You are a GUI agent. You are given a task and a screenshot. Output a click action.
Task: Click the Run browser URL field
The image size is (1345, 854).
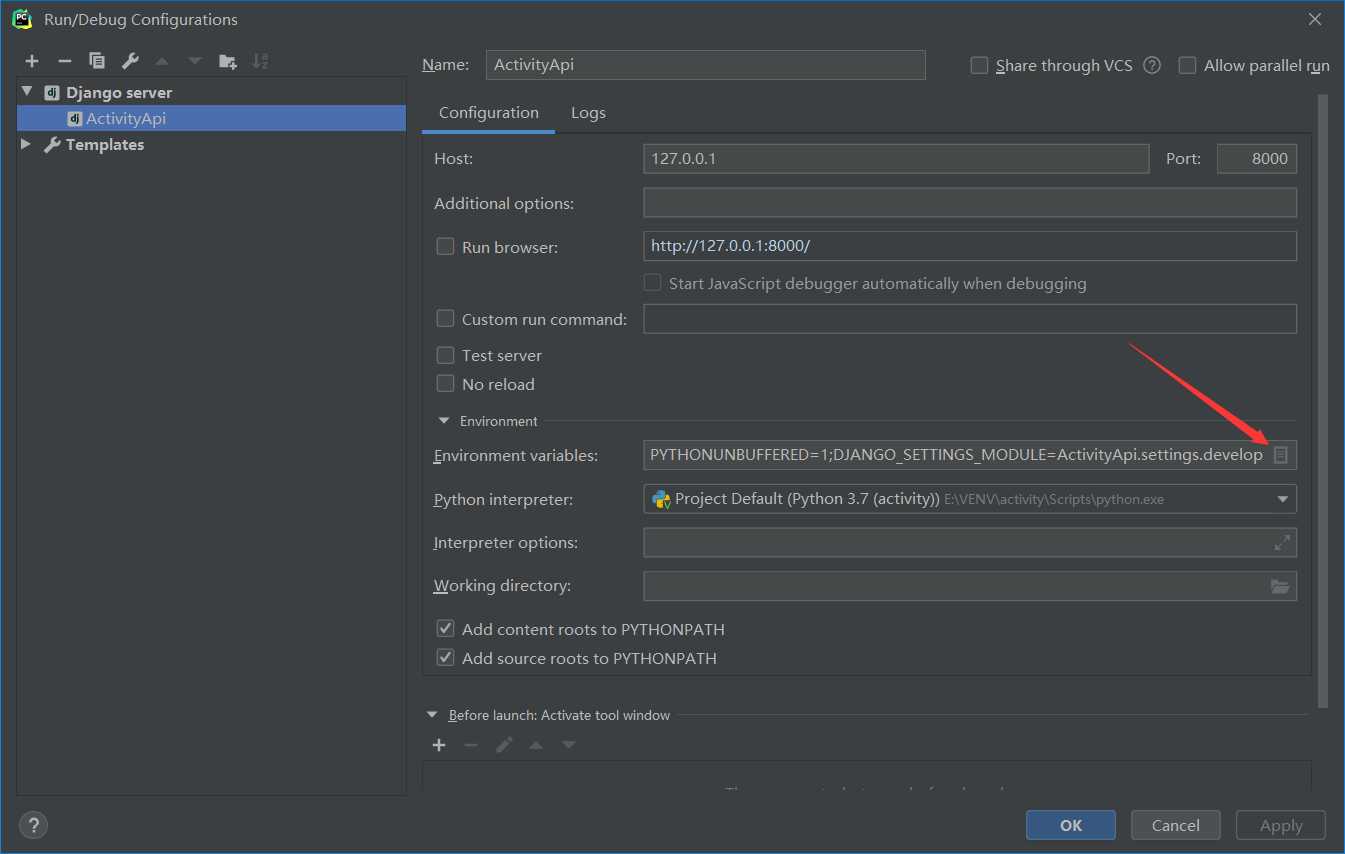click(x=970, y=246)
